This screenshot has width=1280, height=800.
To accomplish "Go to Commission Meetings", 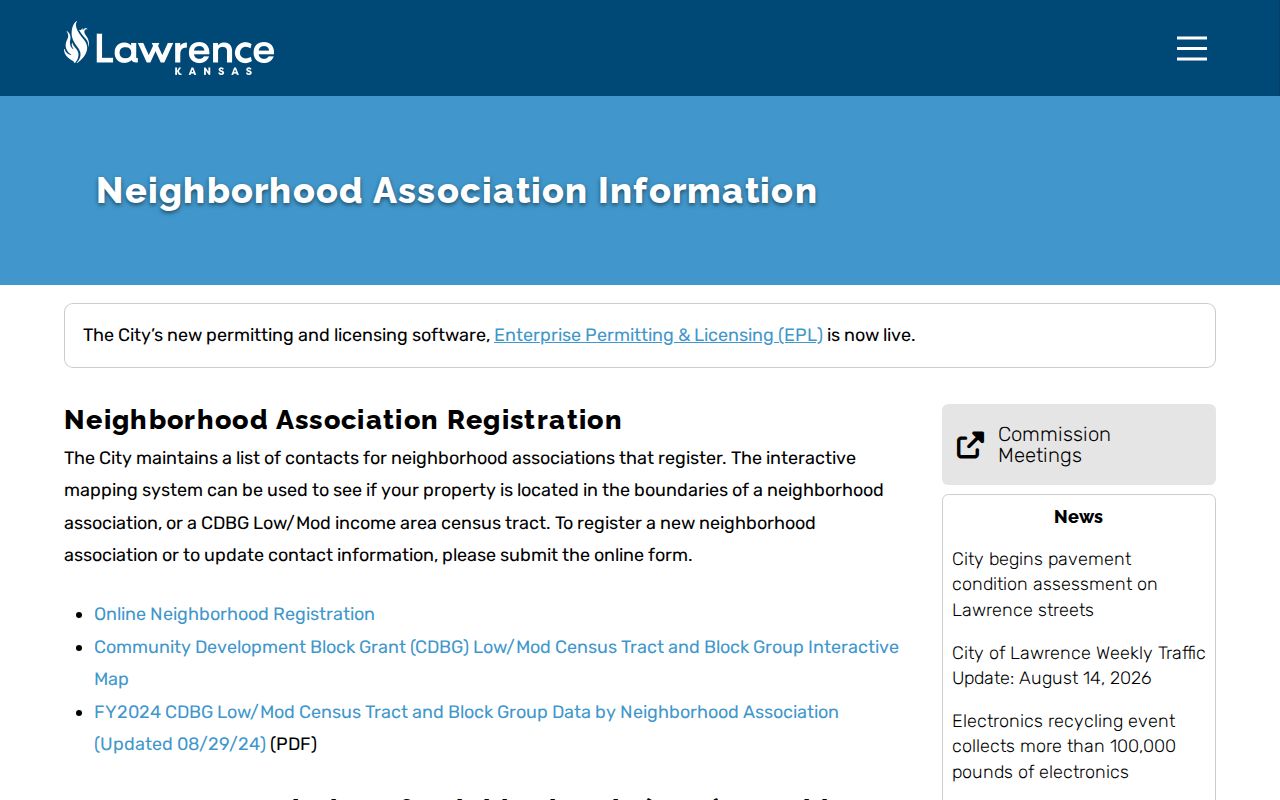I will click(1079, 445).
